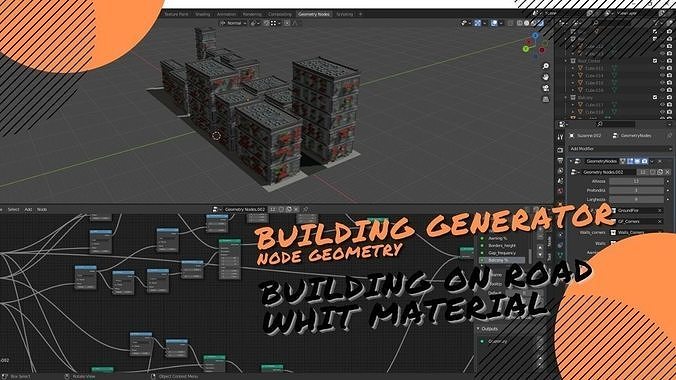Image resolution: width=676 pixels, height=380 pixels.
Task: Collapse the Outputs section
Action: (x=478, y=329)
